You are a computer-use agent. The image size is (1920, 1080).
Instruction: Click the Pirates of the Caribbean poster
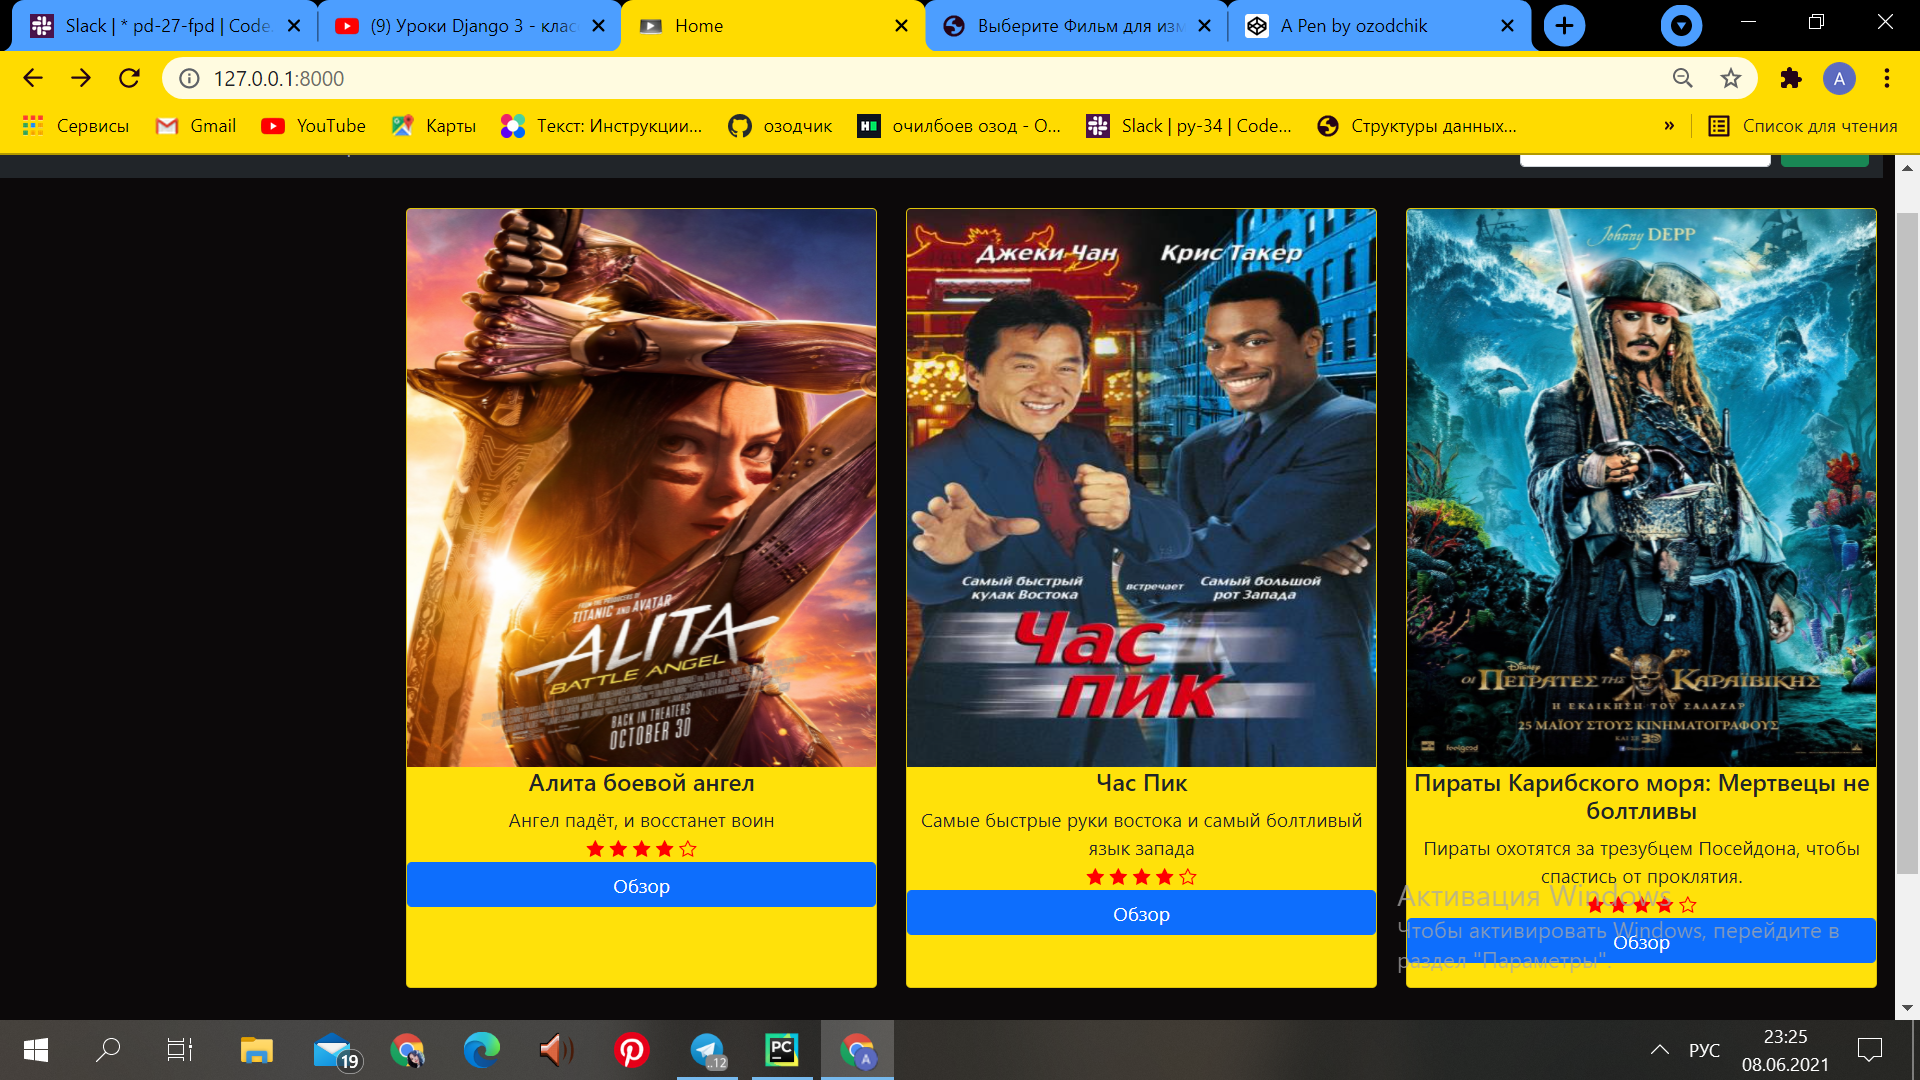[1641, 488]
